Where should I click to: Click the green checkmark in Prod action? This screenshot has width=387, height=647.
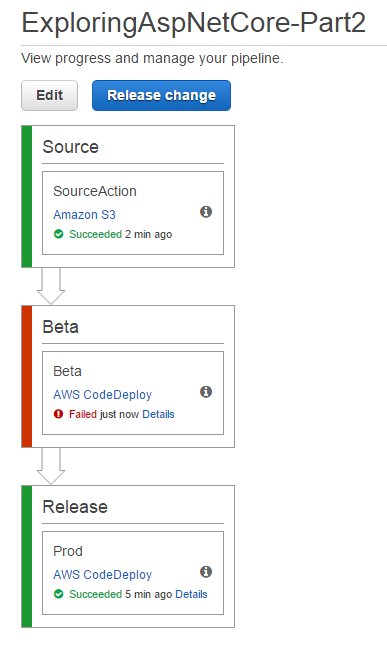59,594
